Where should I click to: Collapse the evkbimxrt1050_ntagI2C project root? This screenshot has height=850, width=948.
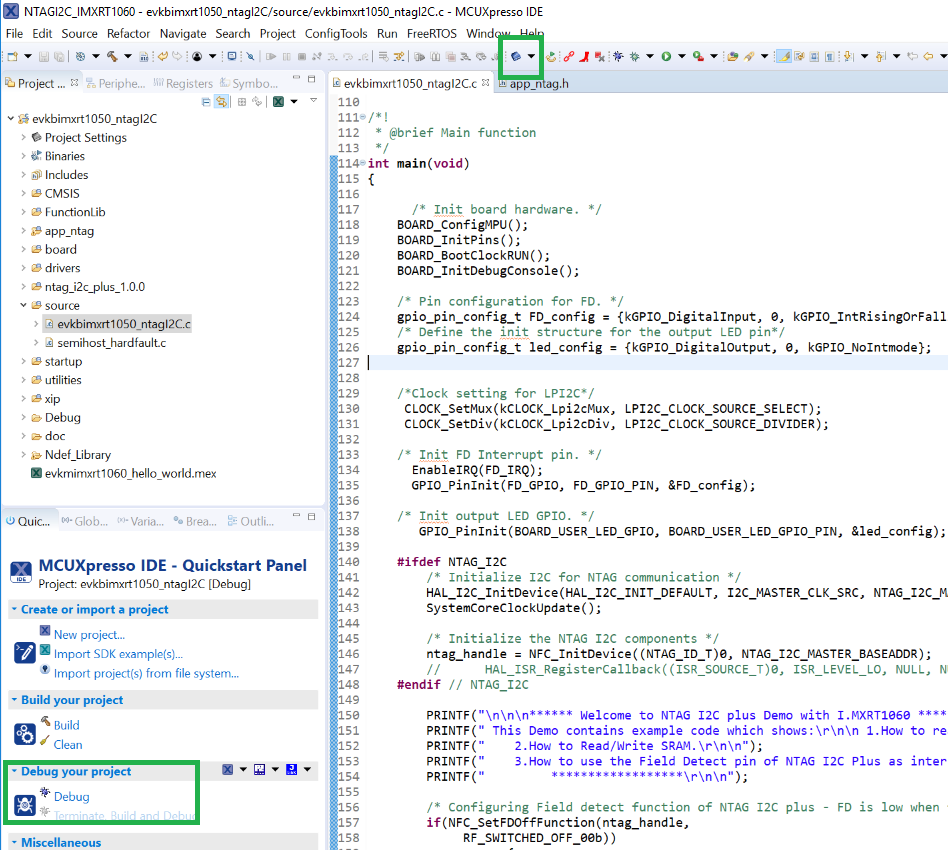(10, 118)
